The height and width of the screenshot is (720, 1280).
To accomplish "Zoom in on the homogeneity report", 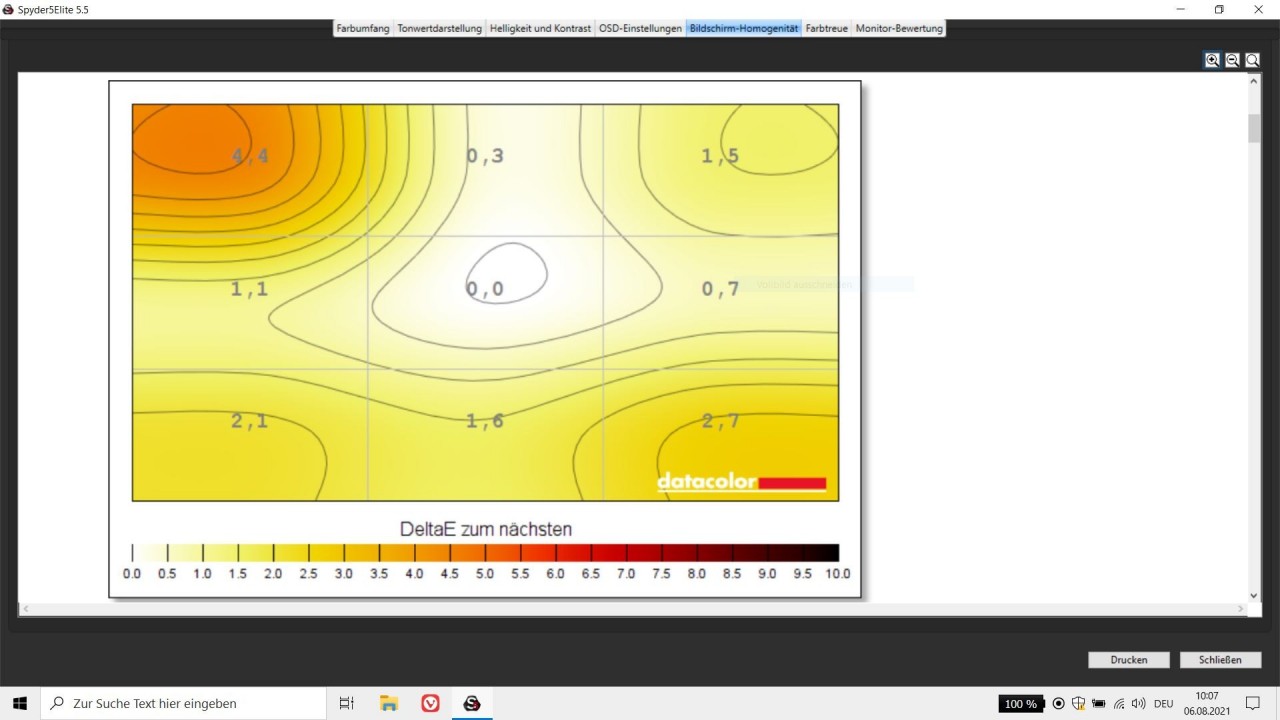I will click(x=1212, y=60).
